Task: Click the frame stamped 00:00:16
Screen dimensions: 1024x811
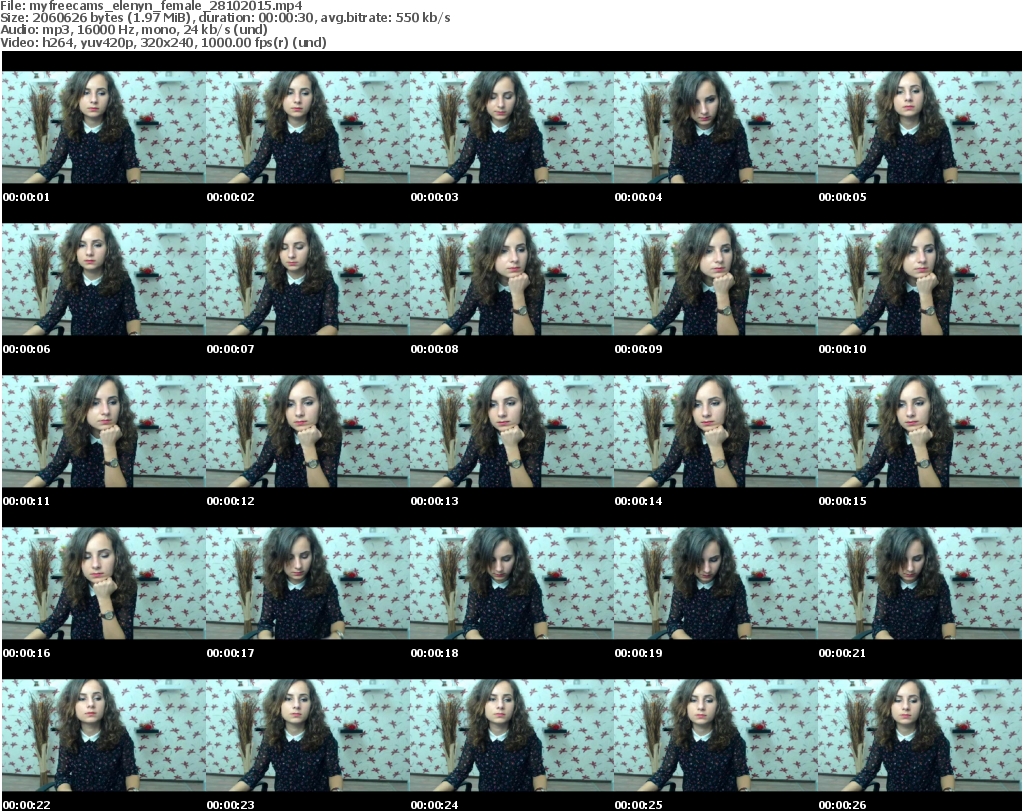Action: coord(104,584)
